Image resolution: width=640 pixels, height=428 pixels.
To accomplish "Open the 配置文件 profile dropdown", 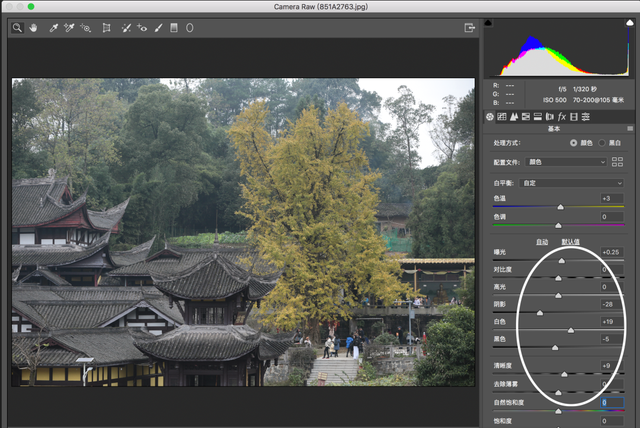I will click(567, 162).
